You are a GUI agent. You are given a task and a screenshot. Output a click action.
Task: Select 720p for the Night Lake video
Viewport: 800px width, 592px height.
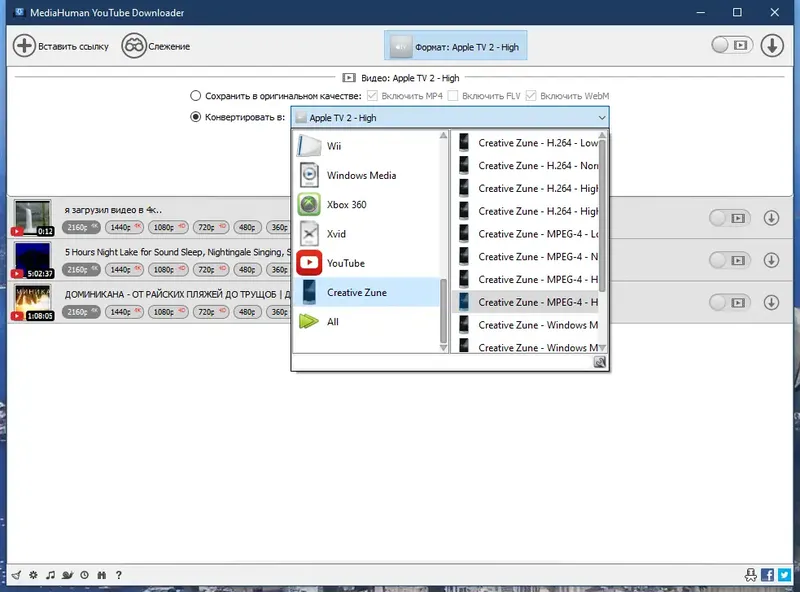click(x=211, y=269)
